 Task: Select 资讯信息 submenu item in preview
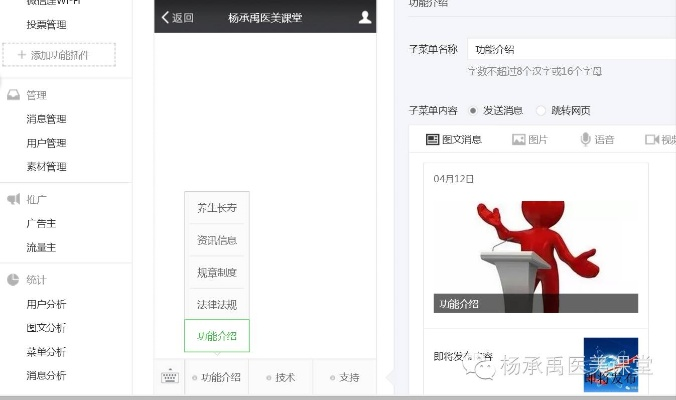(x=217, y=240)
